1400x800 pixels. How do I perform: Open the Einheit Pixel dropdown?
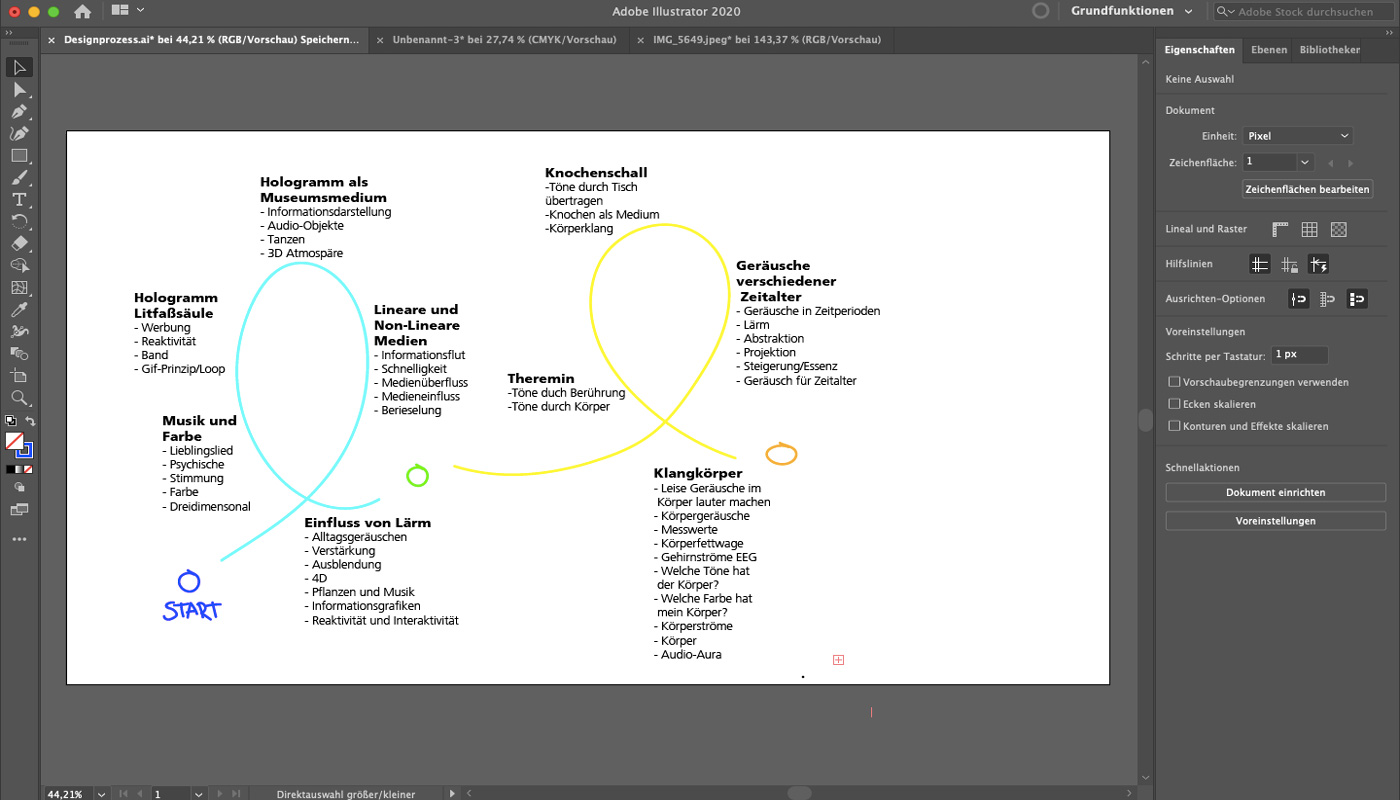click(x=1298, y=136)
